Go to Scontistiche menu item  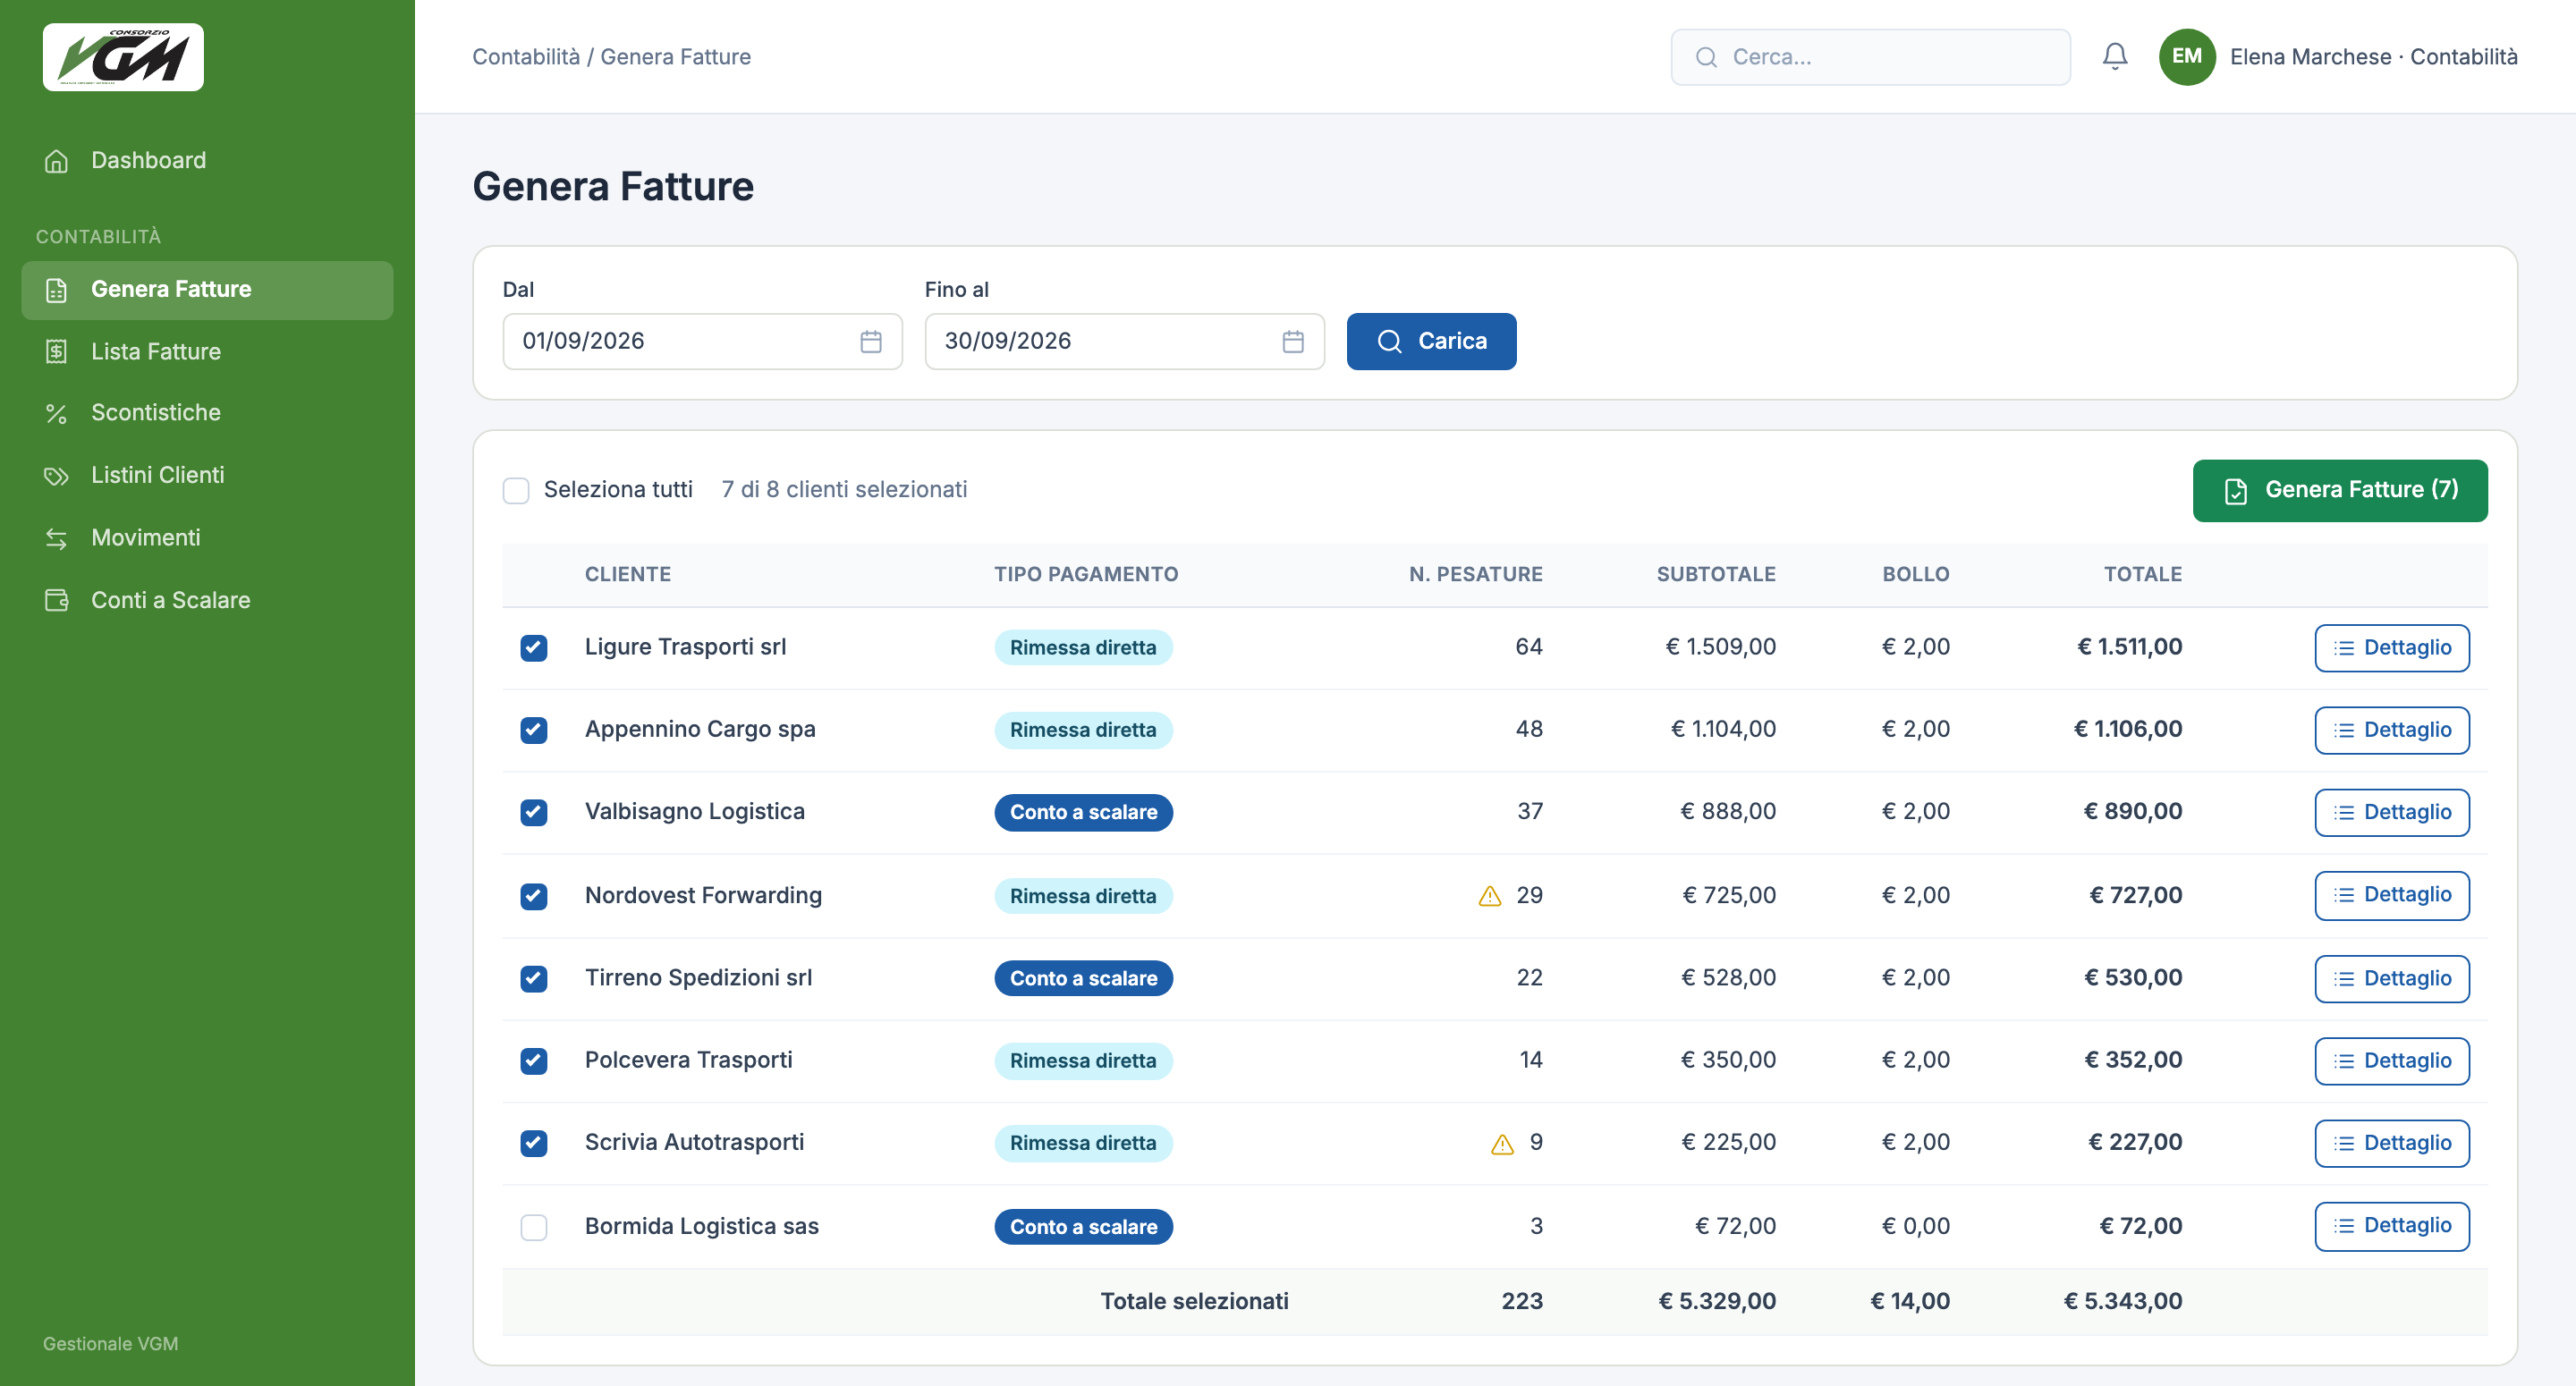(207, 413)
